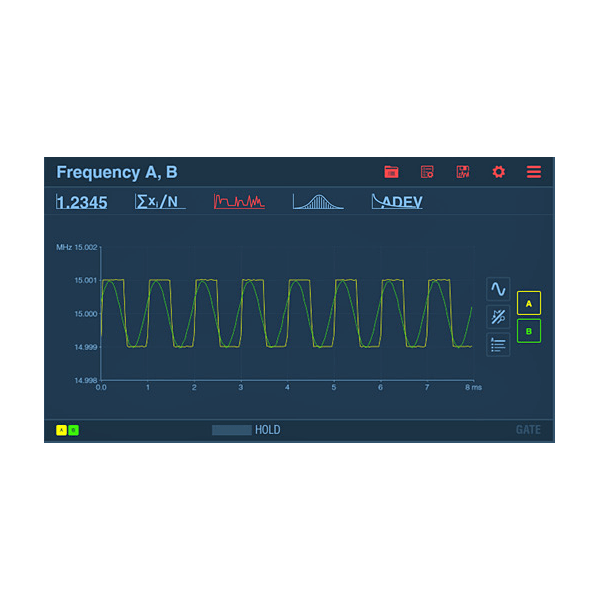Switch to the Σxi/N statistics view
Viewport: 600px width, 600px height.
160,202
